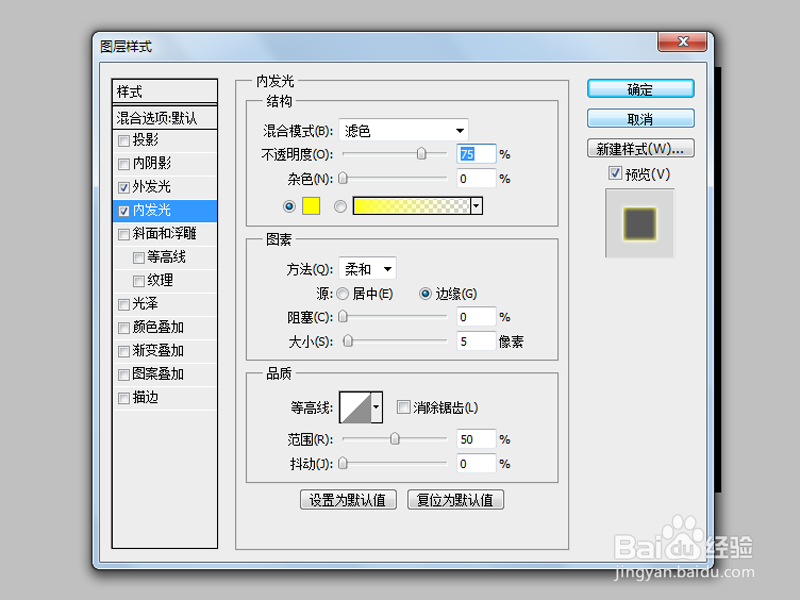Select the 颜色叠加 style row label
The width and height of the screenshot is (800, 600).
pos(158,328)
